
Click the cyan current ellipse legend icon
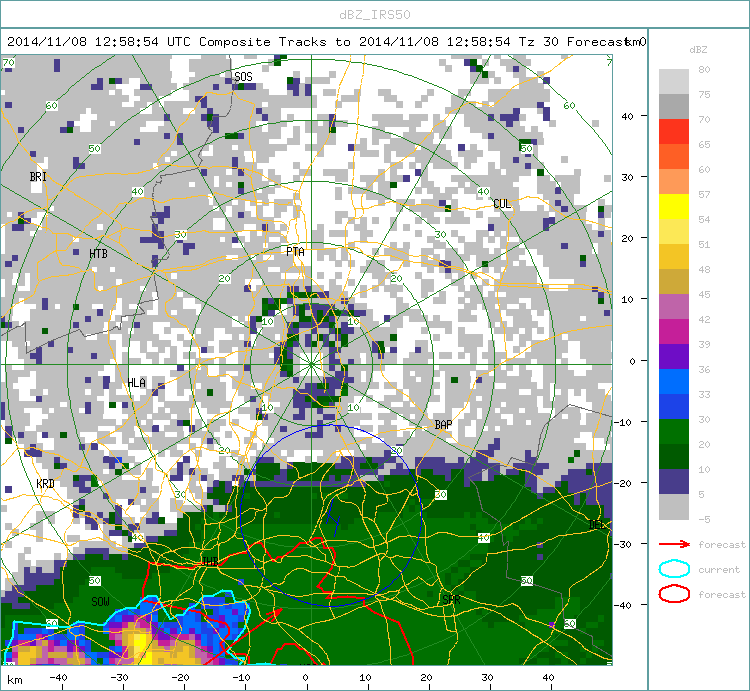click(674, 569)
